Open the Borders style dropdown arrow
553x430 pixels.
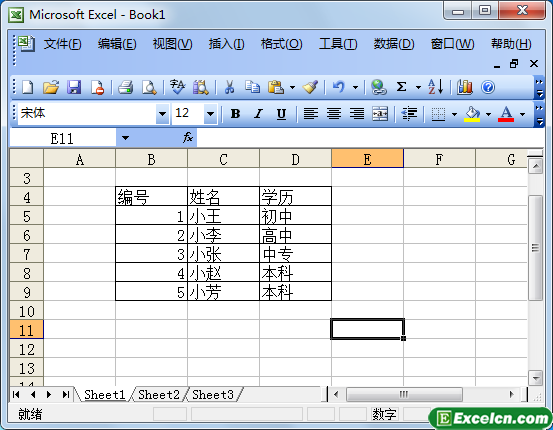tap(455, 114)
